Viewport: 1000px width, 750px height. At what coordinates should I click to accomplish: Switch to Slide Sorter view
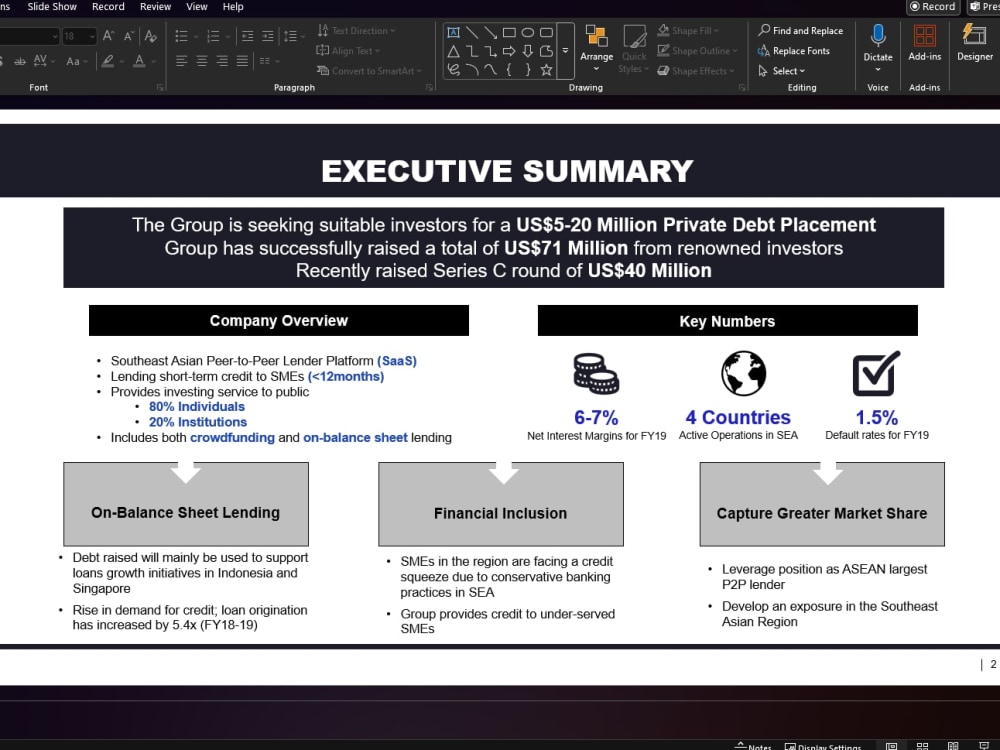click(922, 746)
